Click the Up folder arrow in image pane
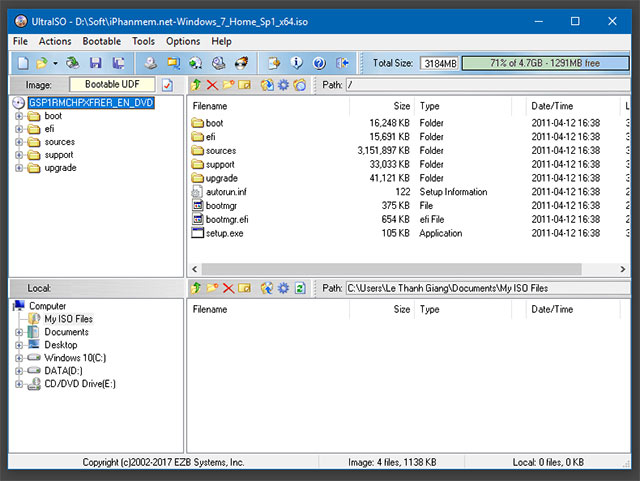The height and width of the screenshot is (481, 640). 196,85
